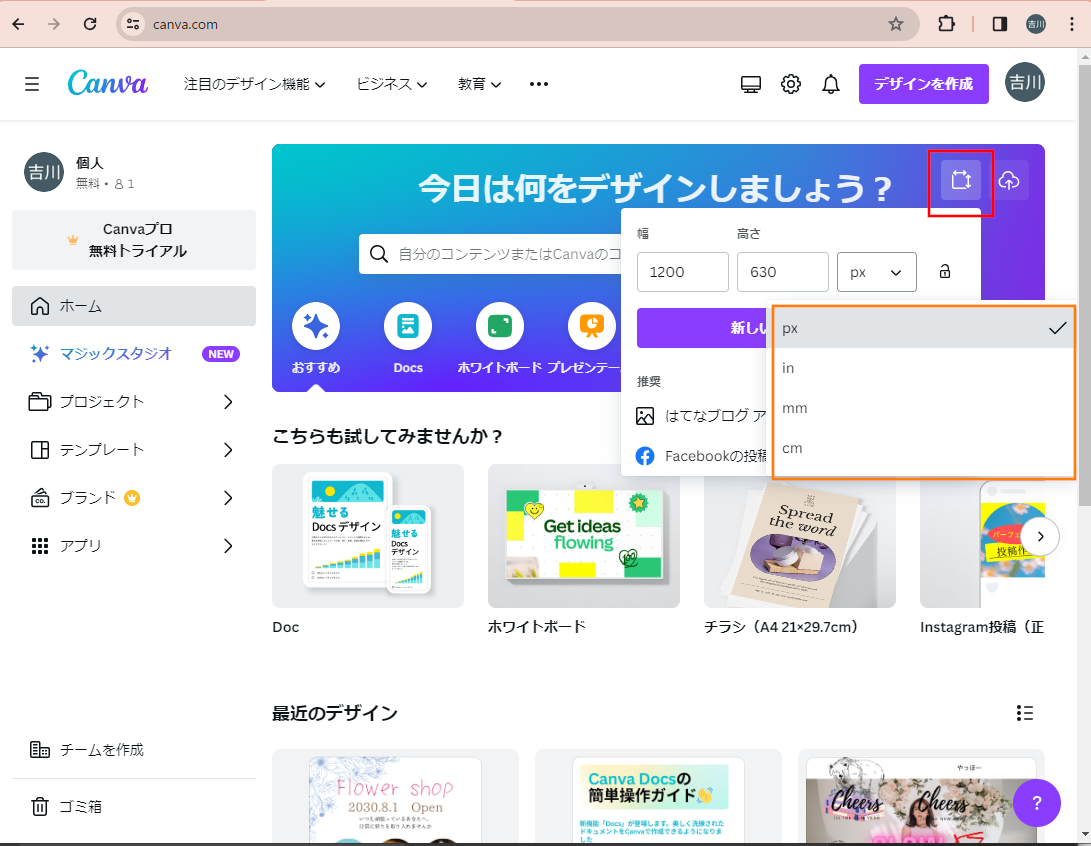Click the purple help question mark button
Screen dimensions: 1091x846
(x=1037, y=802)
